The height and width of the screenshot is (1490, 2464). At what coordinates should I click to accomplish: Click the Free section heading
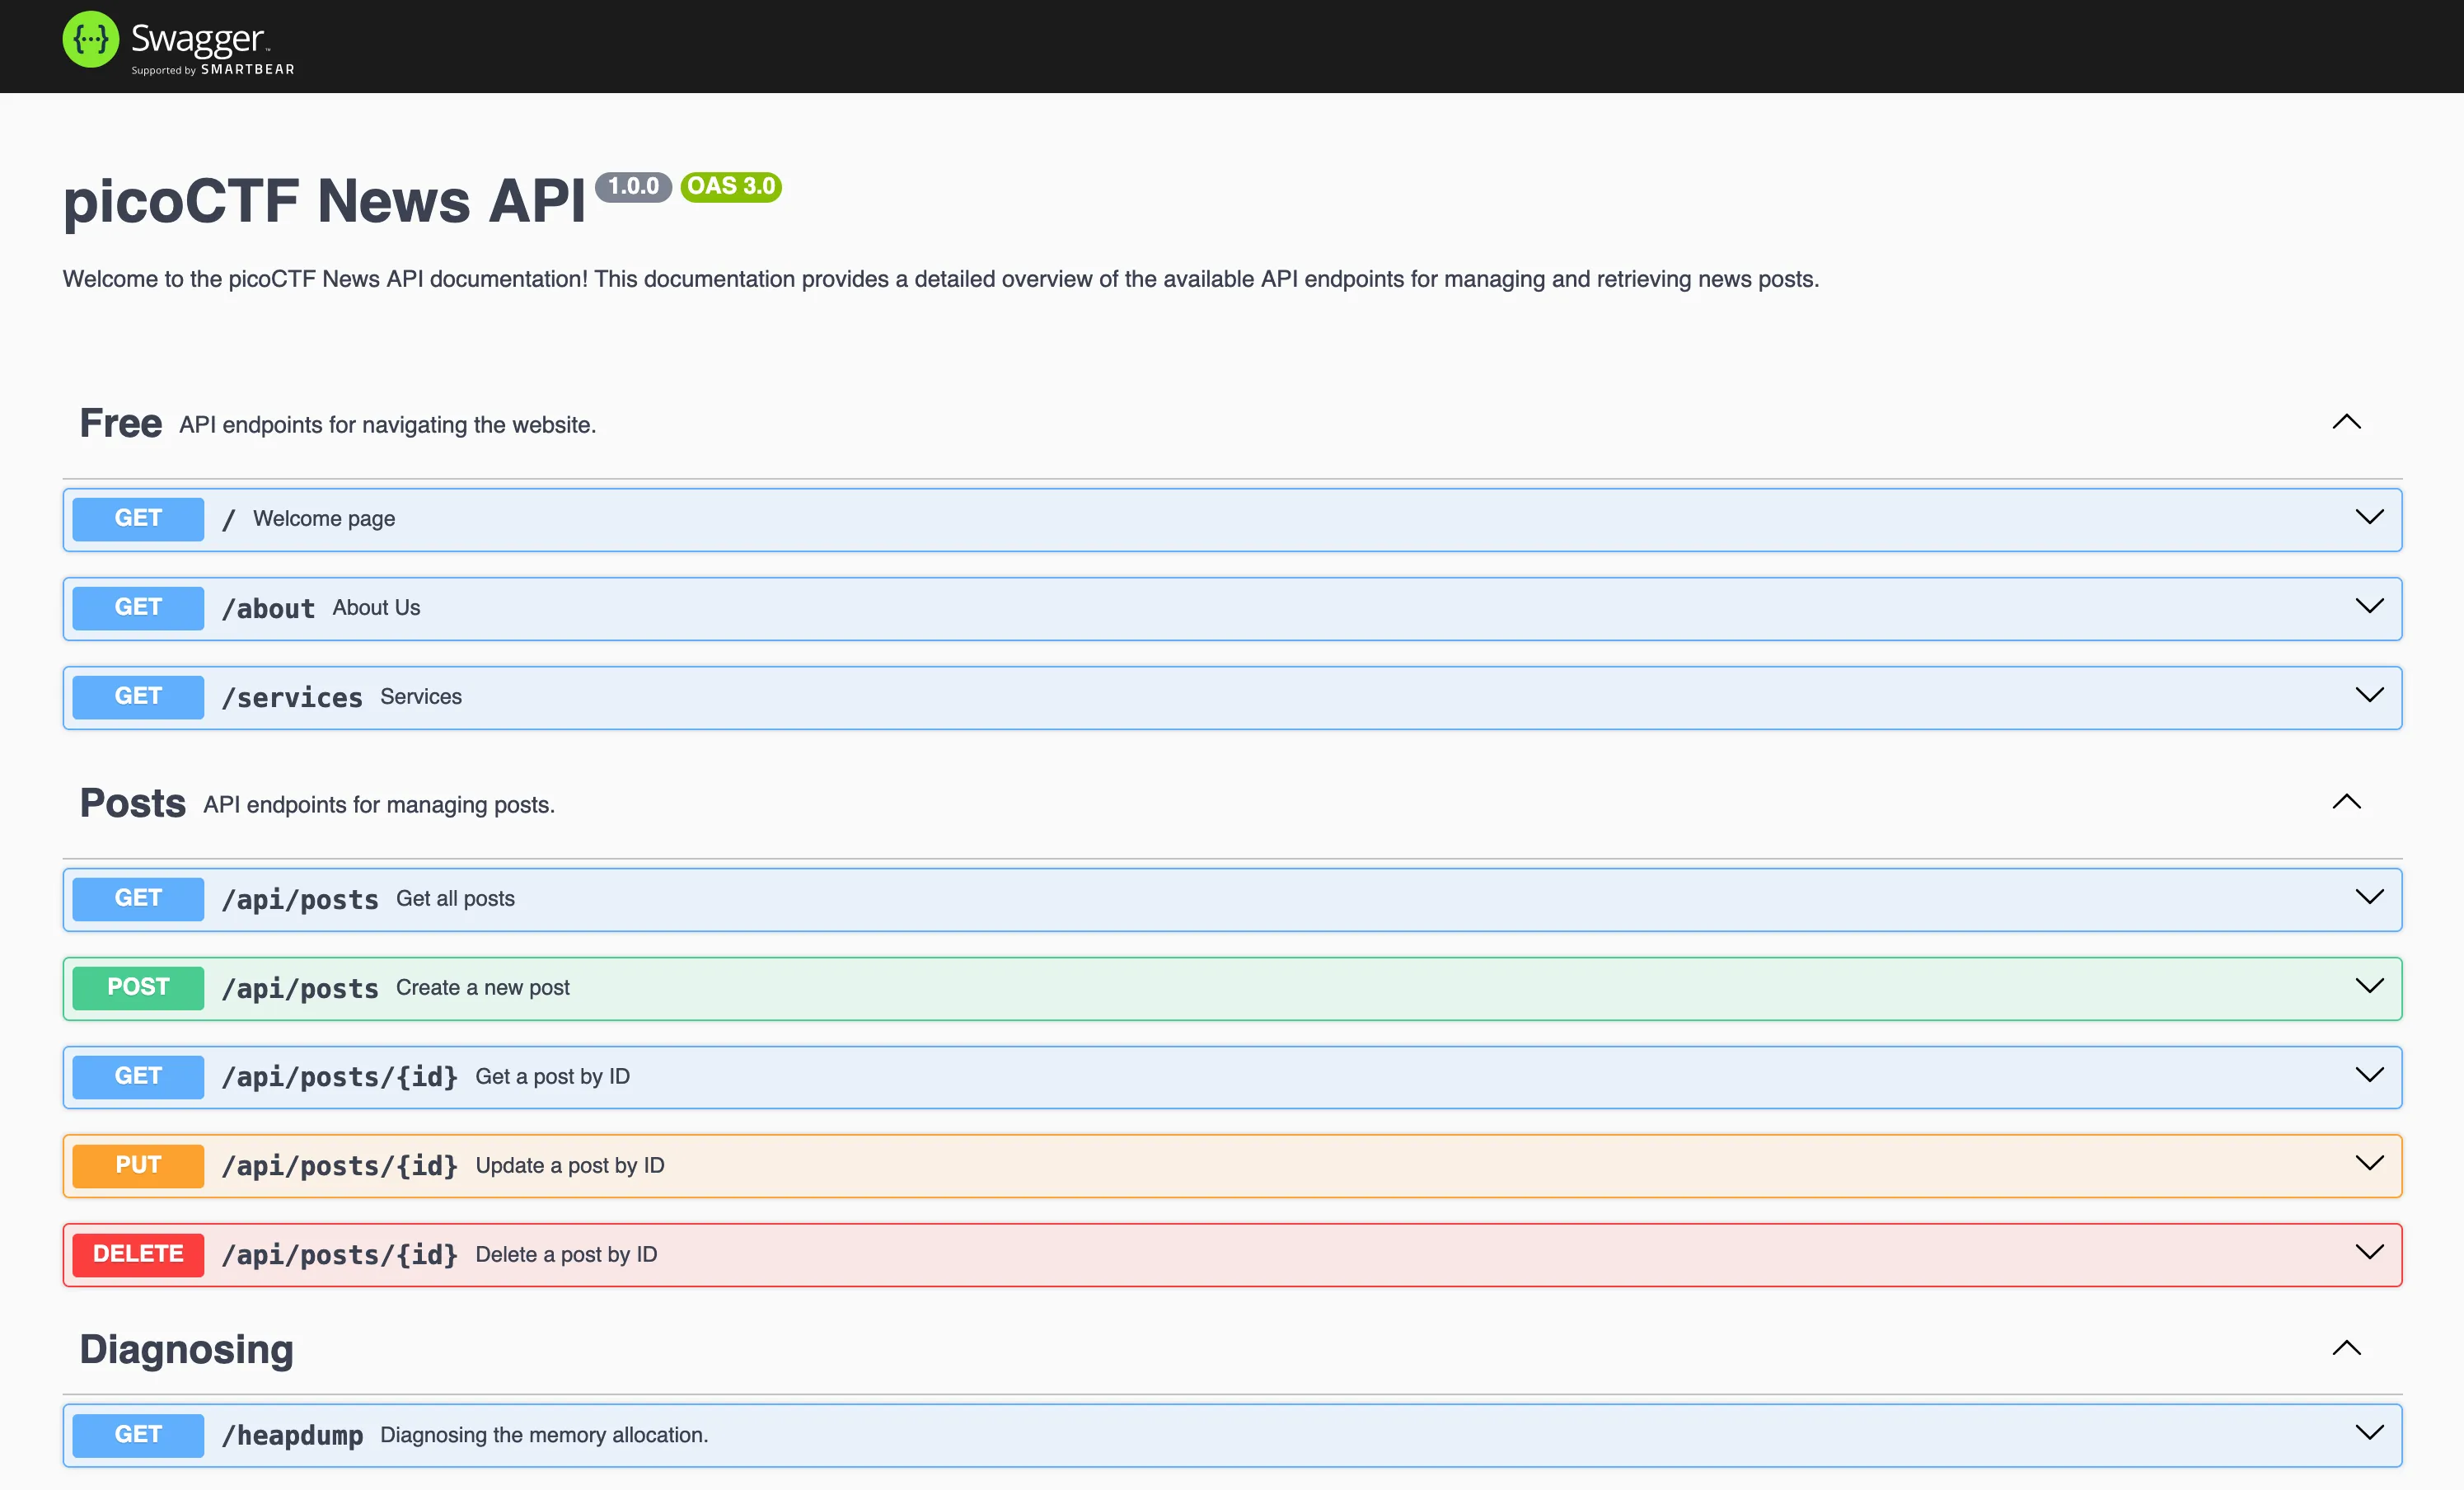click(x=121, y=424)
